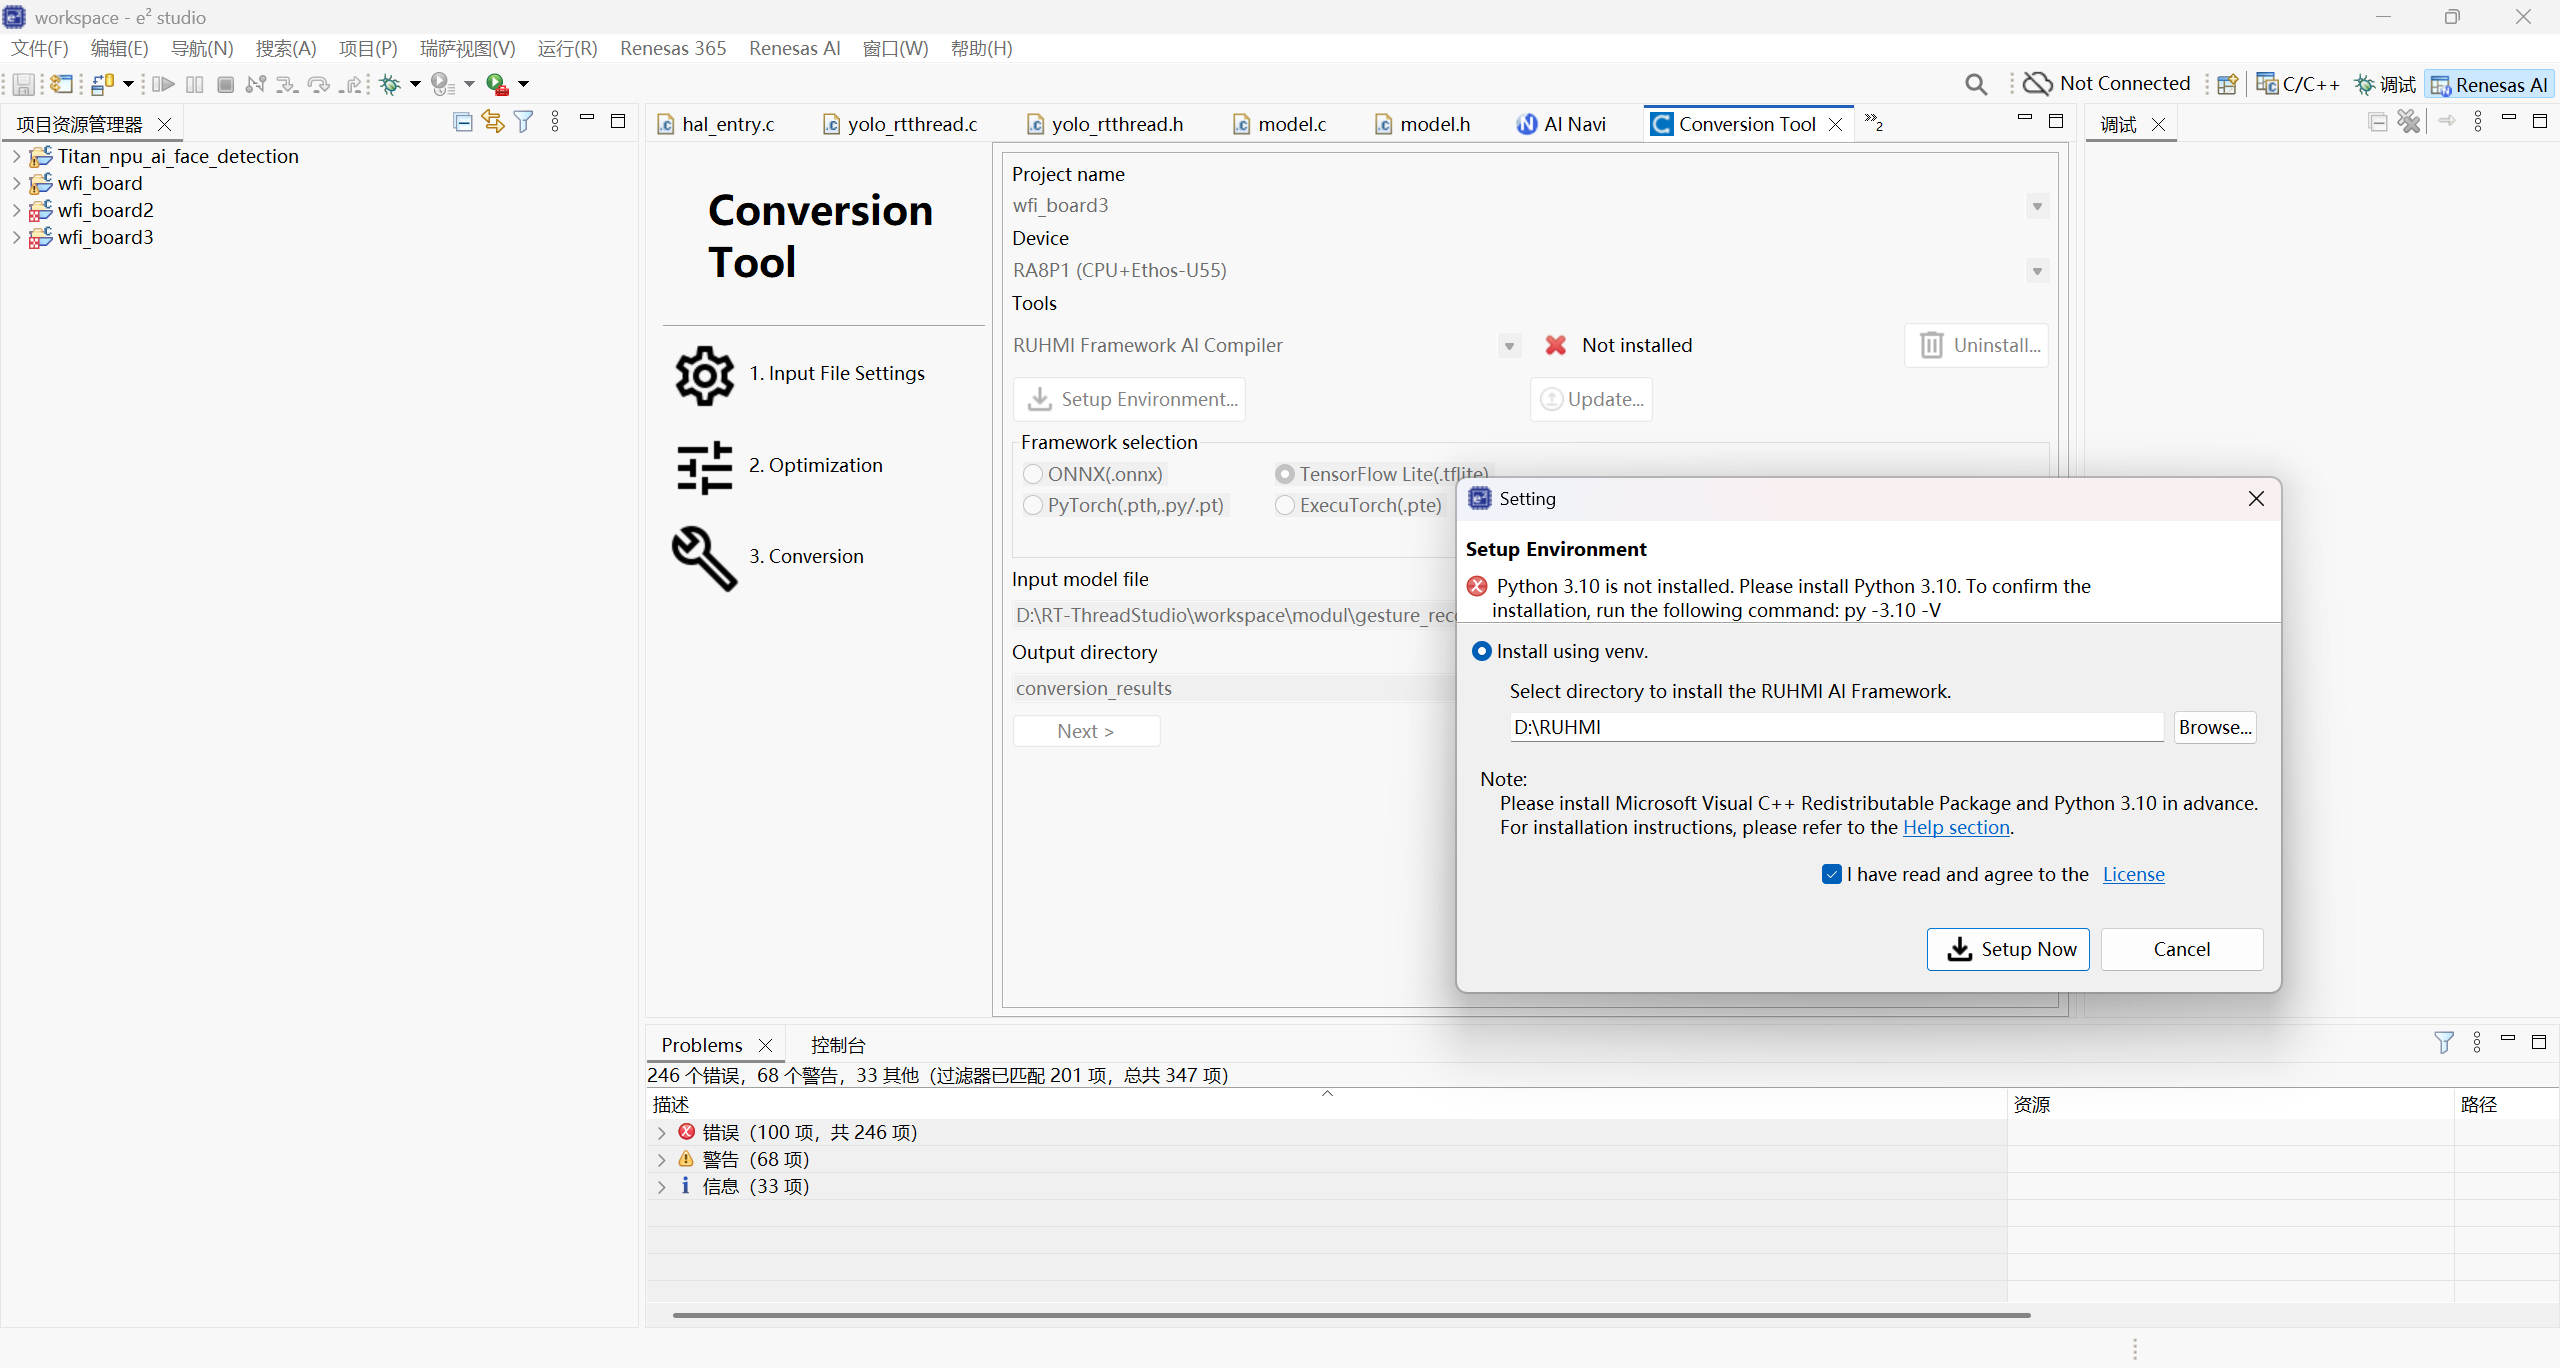Switch to the model.c editor tab
This screenshot has width=2560, height=1368.
[x=1281, y=124]
